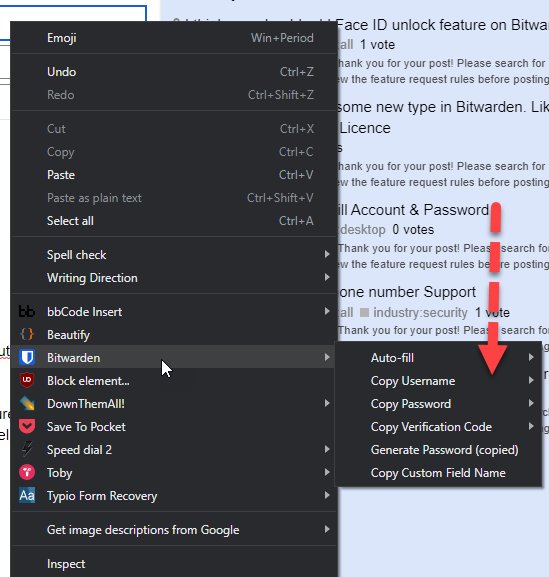Screen dimensions: 549x577
Task: Open the 'ill Account & Password' topic link
Action: pyautogui.click(x=414, y=210)
